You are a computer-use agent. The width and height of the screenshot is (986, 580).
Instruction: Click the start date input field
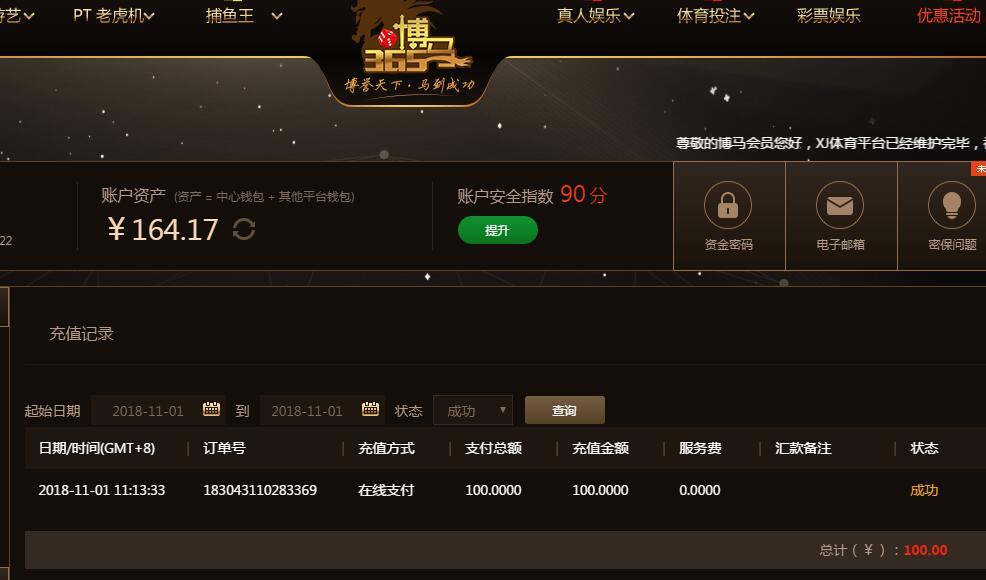point(158,411)
